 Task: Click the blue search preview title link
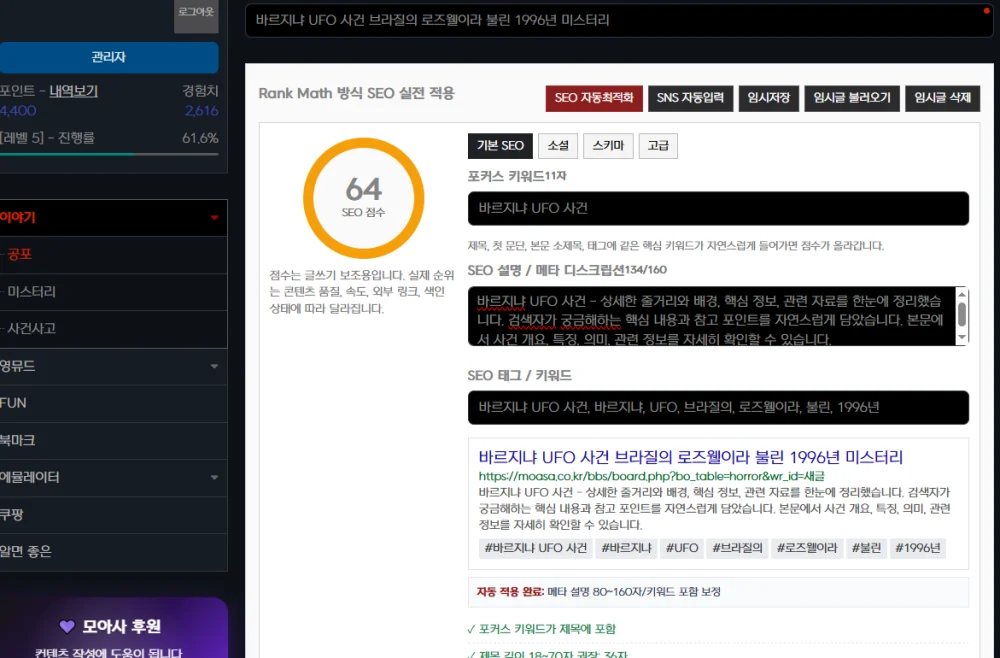691,457
